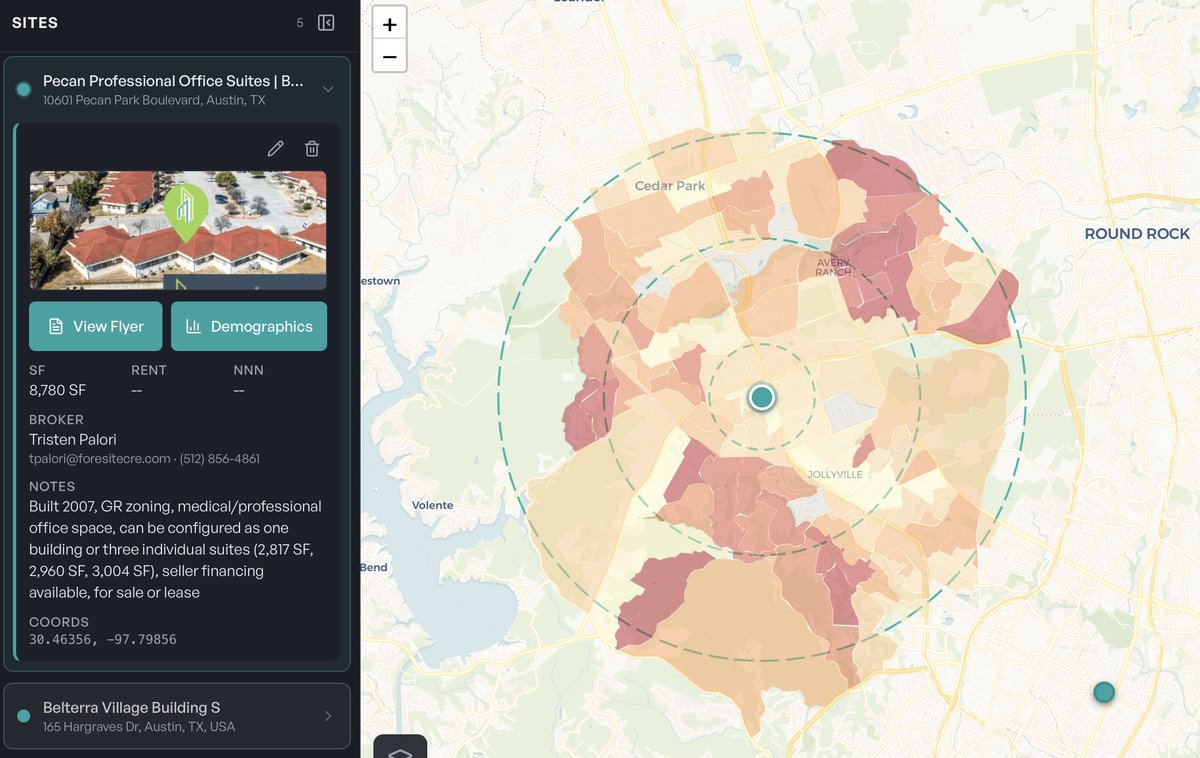Click the notes text starting Built 2007
Image resolution: width=1200 pixels, height=758 pixels.
click(175, 549)
